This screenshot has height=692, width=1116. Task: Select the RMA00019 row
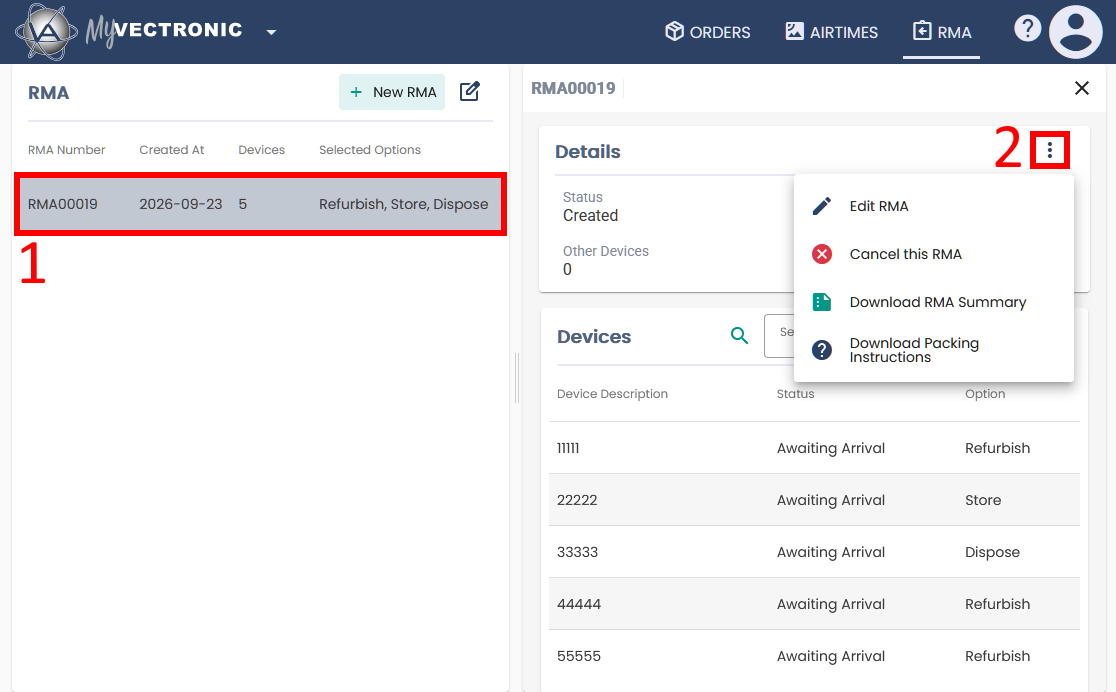[x=260, y=204]
